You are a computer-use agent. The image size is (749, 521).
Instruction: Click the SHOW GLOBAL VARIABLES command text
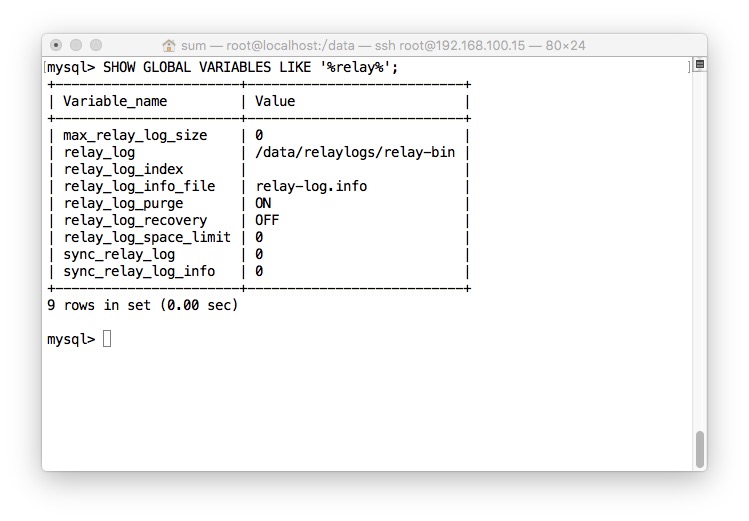[250, 67]
